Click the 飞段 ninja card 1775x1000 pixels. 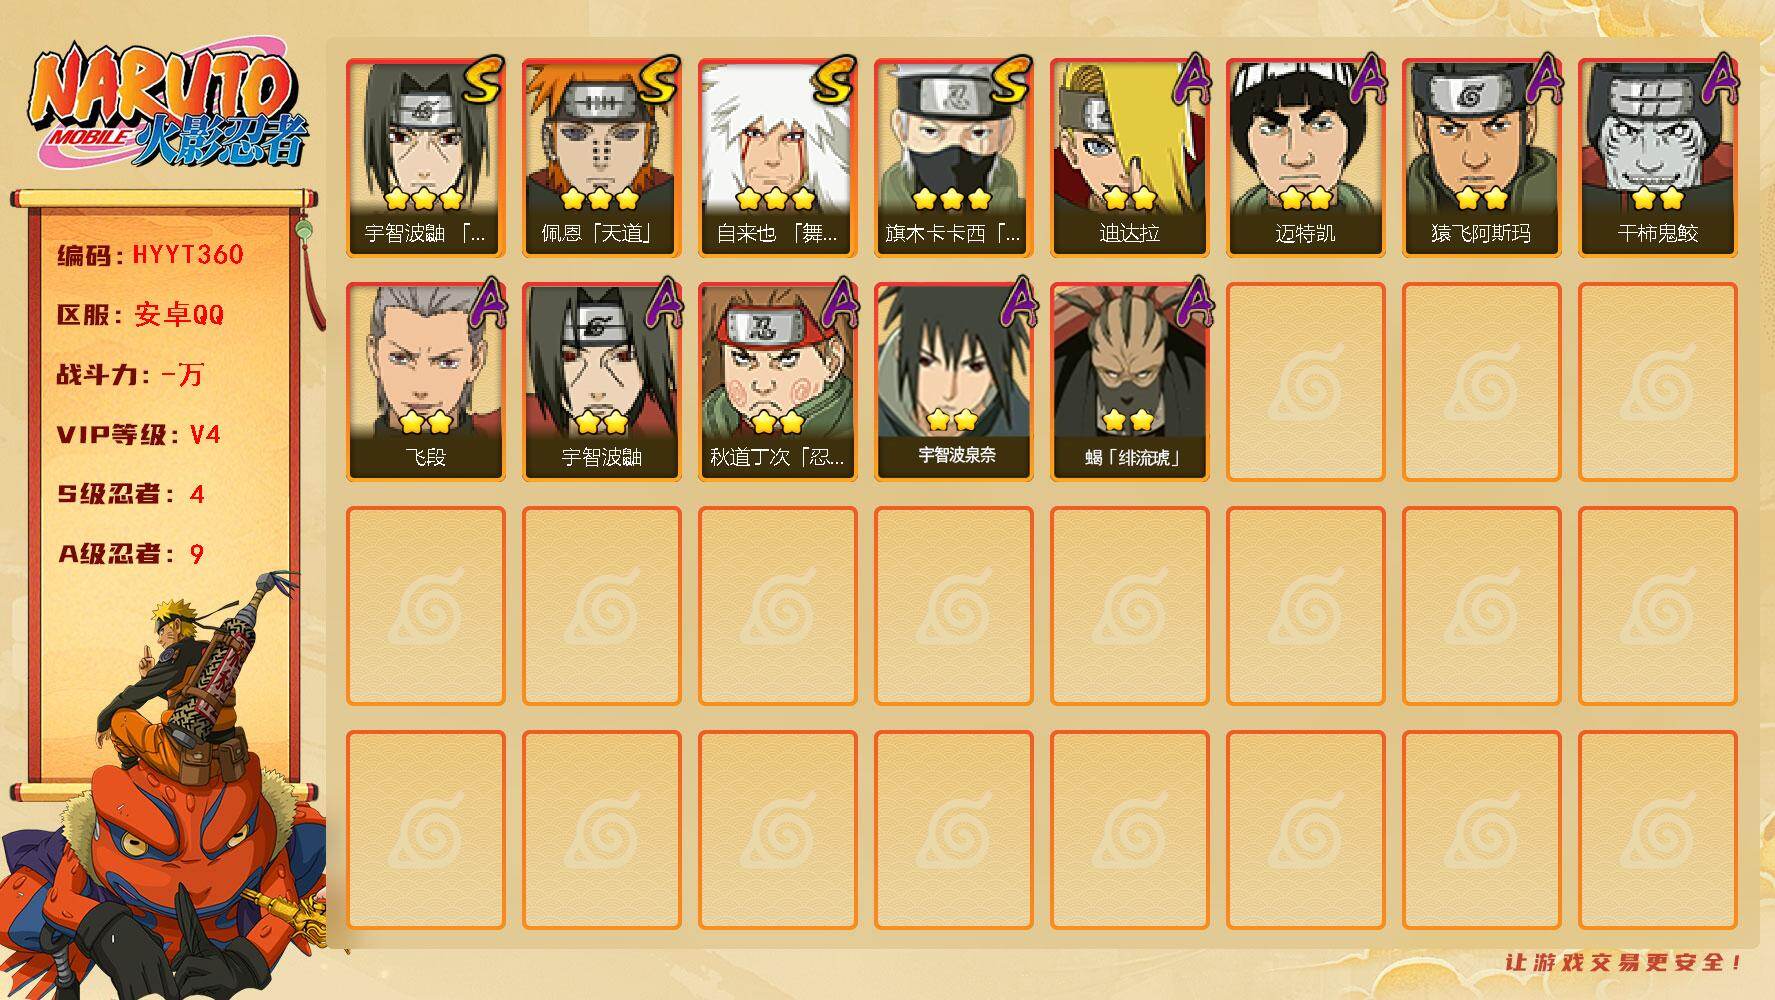click(425, 382)
